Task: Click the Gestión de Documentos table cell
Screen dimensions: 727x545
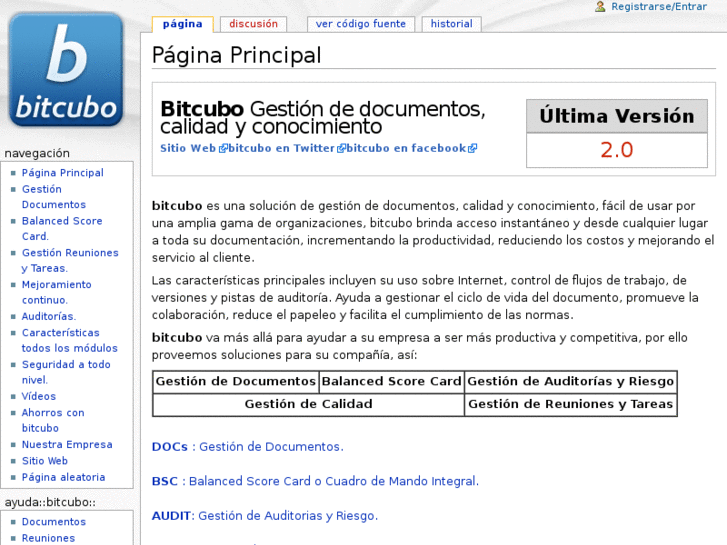Action: click(x=236, y=382)
